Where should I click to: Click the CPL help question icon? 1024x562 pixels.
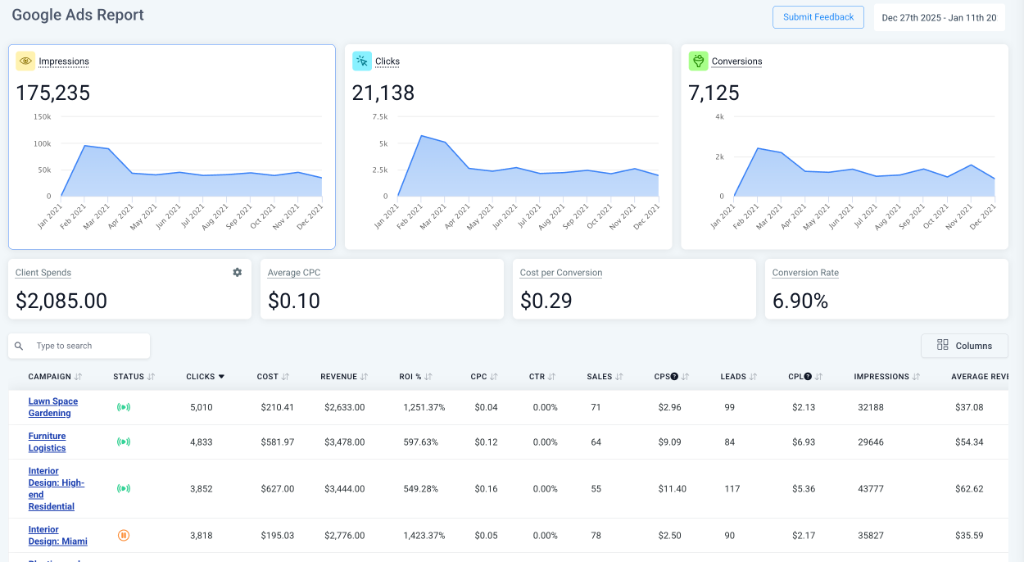click(x=808, y=377)
